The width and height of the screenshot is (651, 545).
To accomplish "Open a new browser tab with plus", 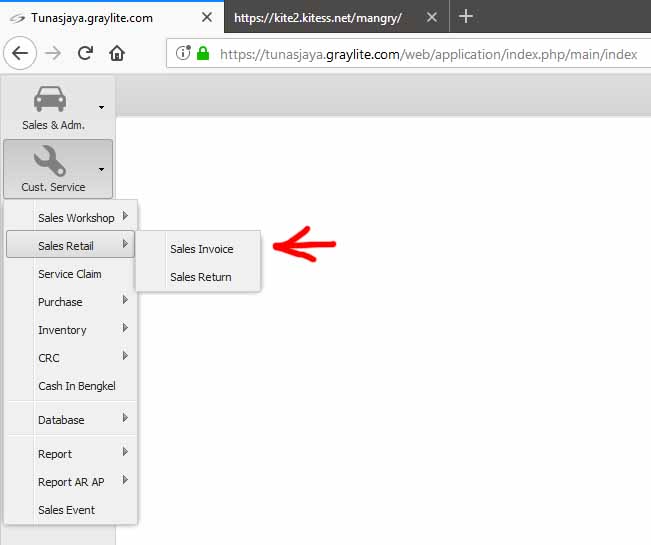I will coord(465,17).
